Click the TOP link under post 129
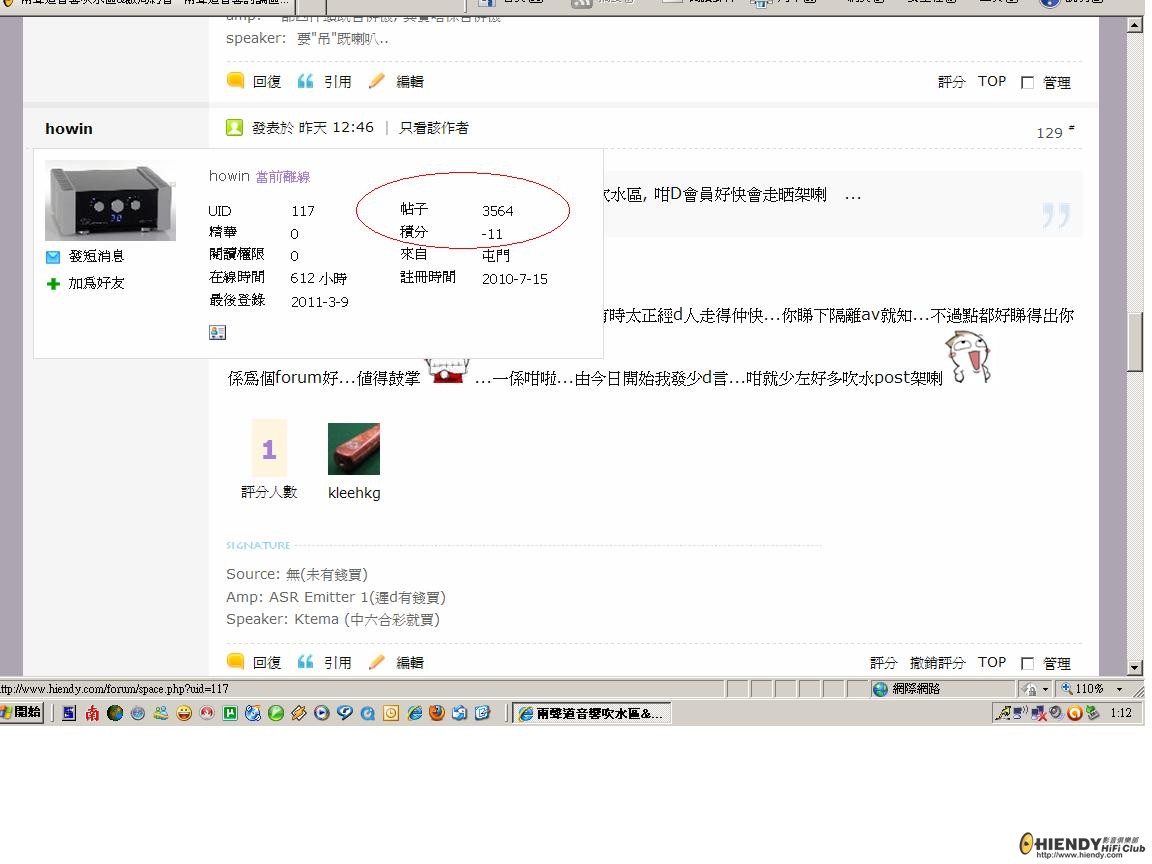The width and height of the screenshot is (1152, 864). pos(992,662)
